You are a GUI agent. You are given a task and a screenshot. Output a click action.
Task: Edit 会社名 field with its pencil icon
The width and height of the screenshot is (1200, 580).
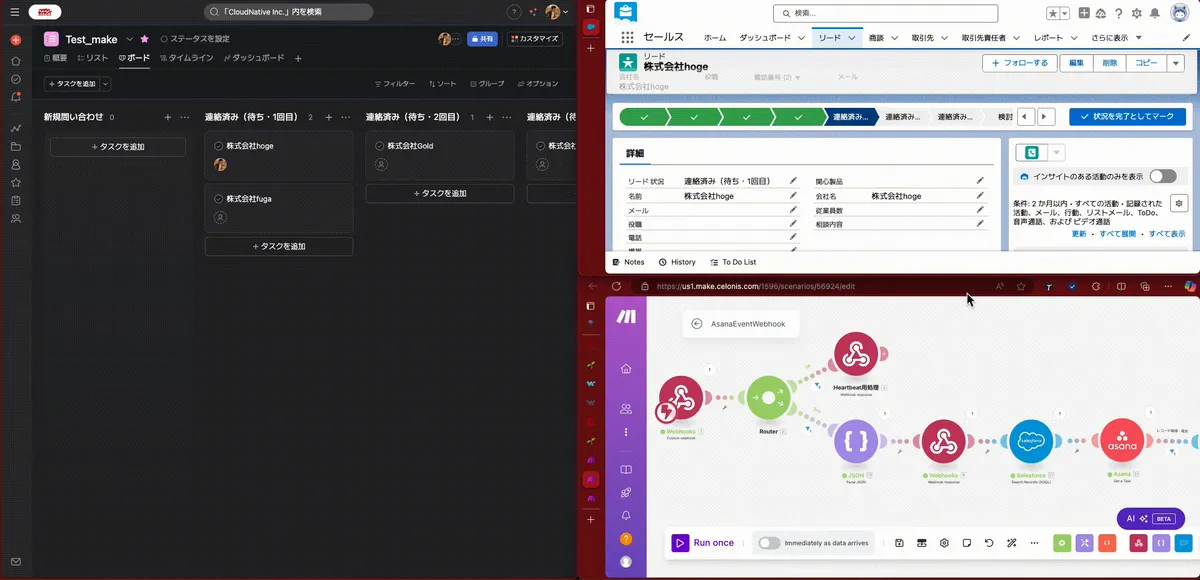[981, 196]
